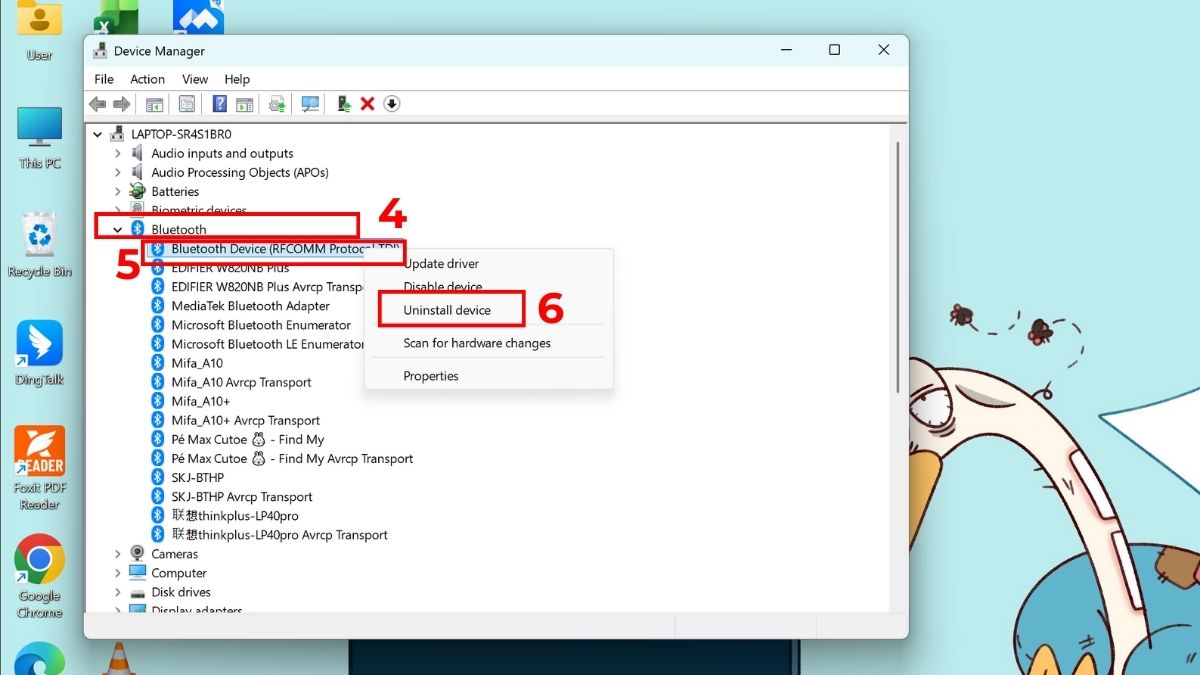Open the User folder desktop icon
This screenshot has width=1200, height=675.
click(40, 30)
